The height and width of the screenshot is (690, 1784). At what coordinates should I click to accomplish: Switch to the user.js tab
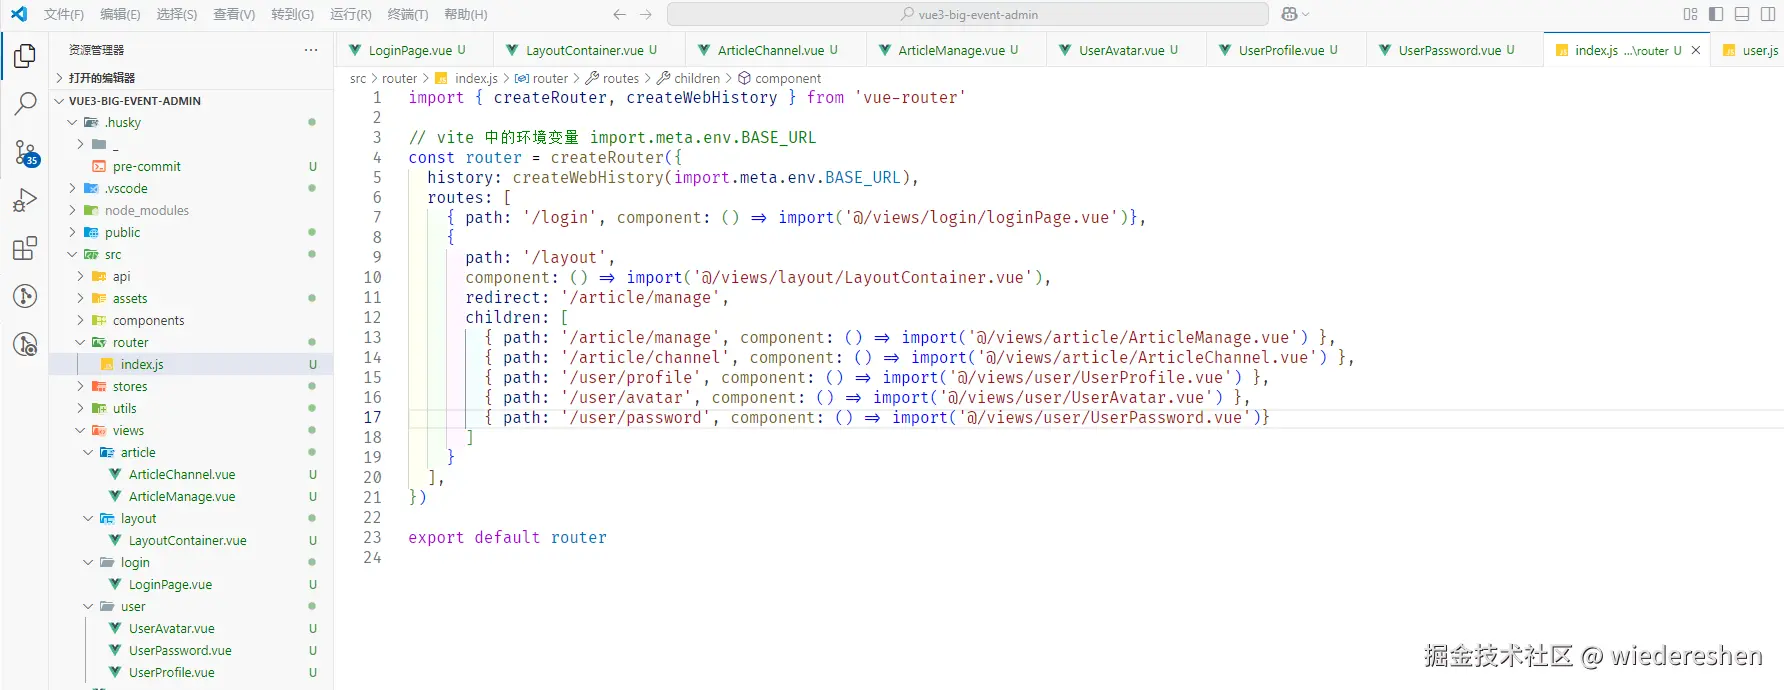tap(1750, 50)
